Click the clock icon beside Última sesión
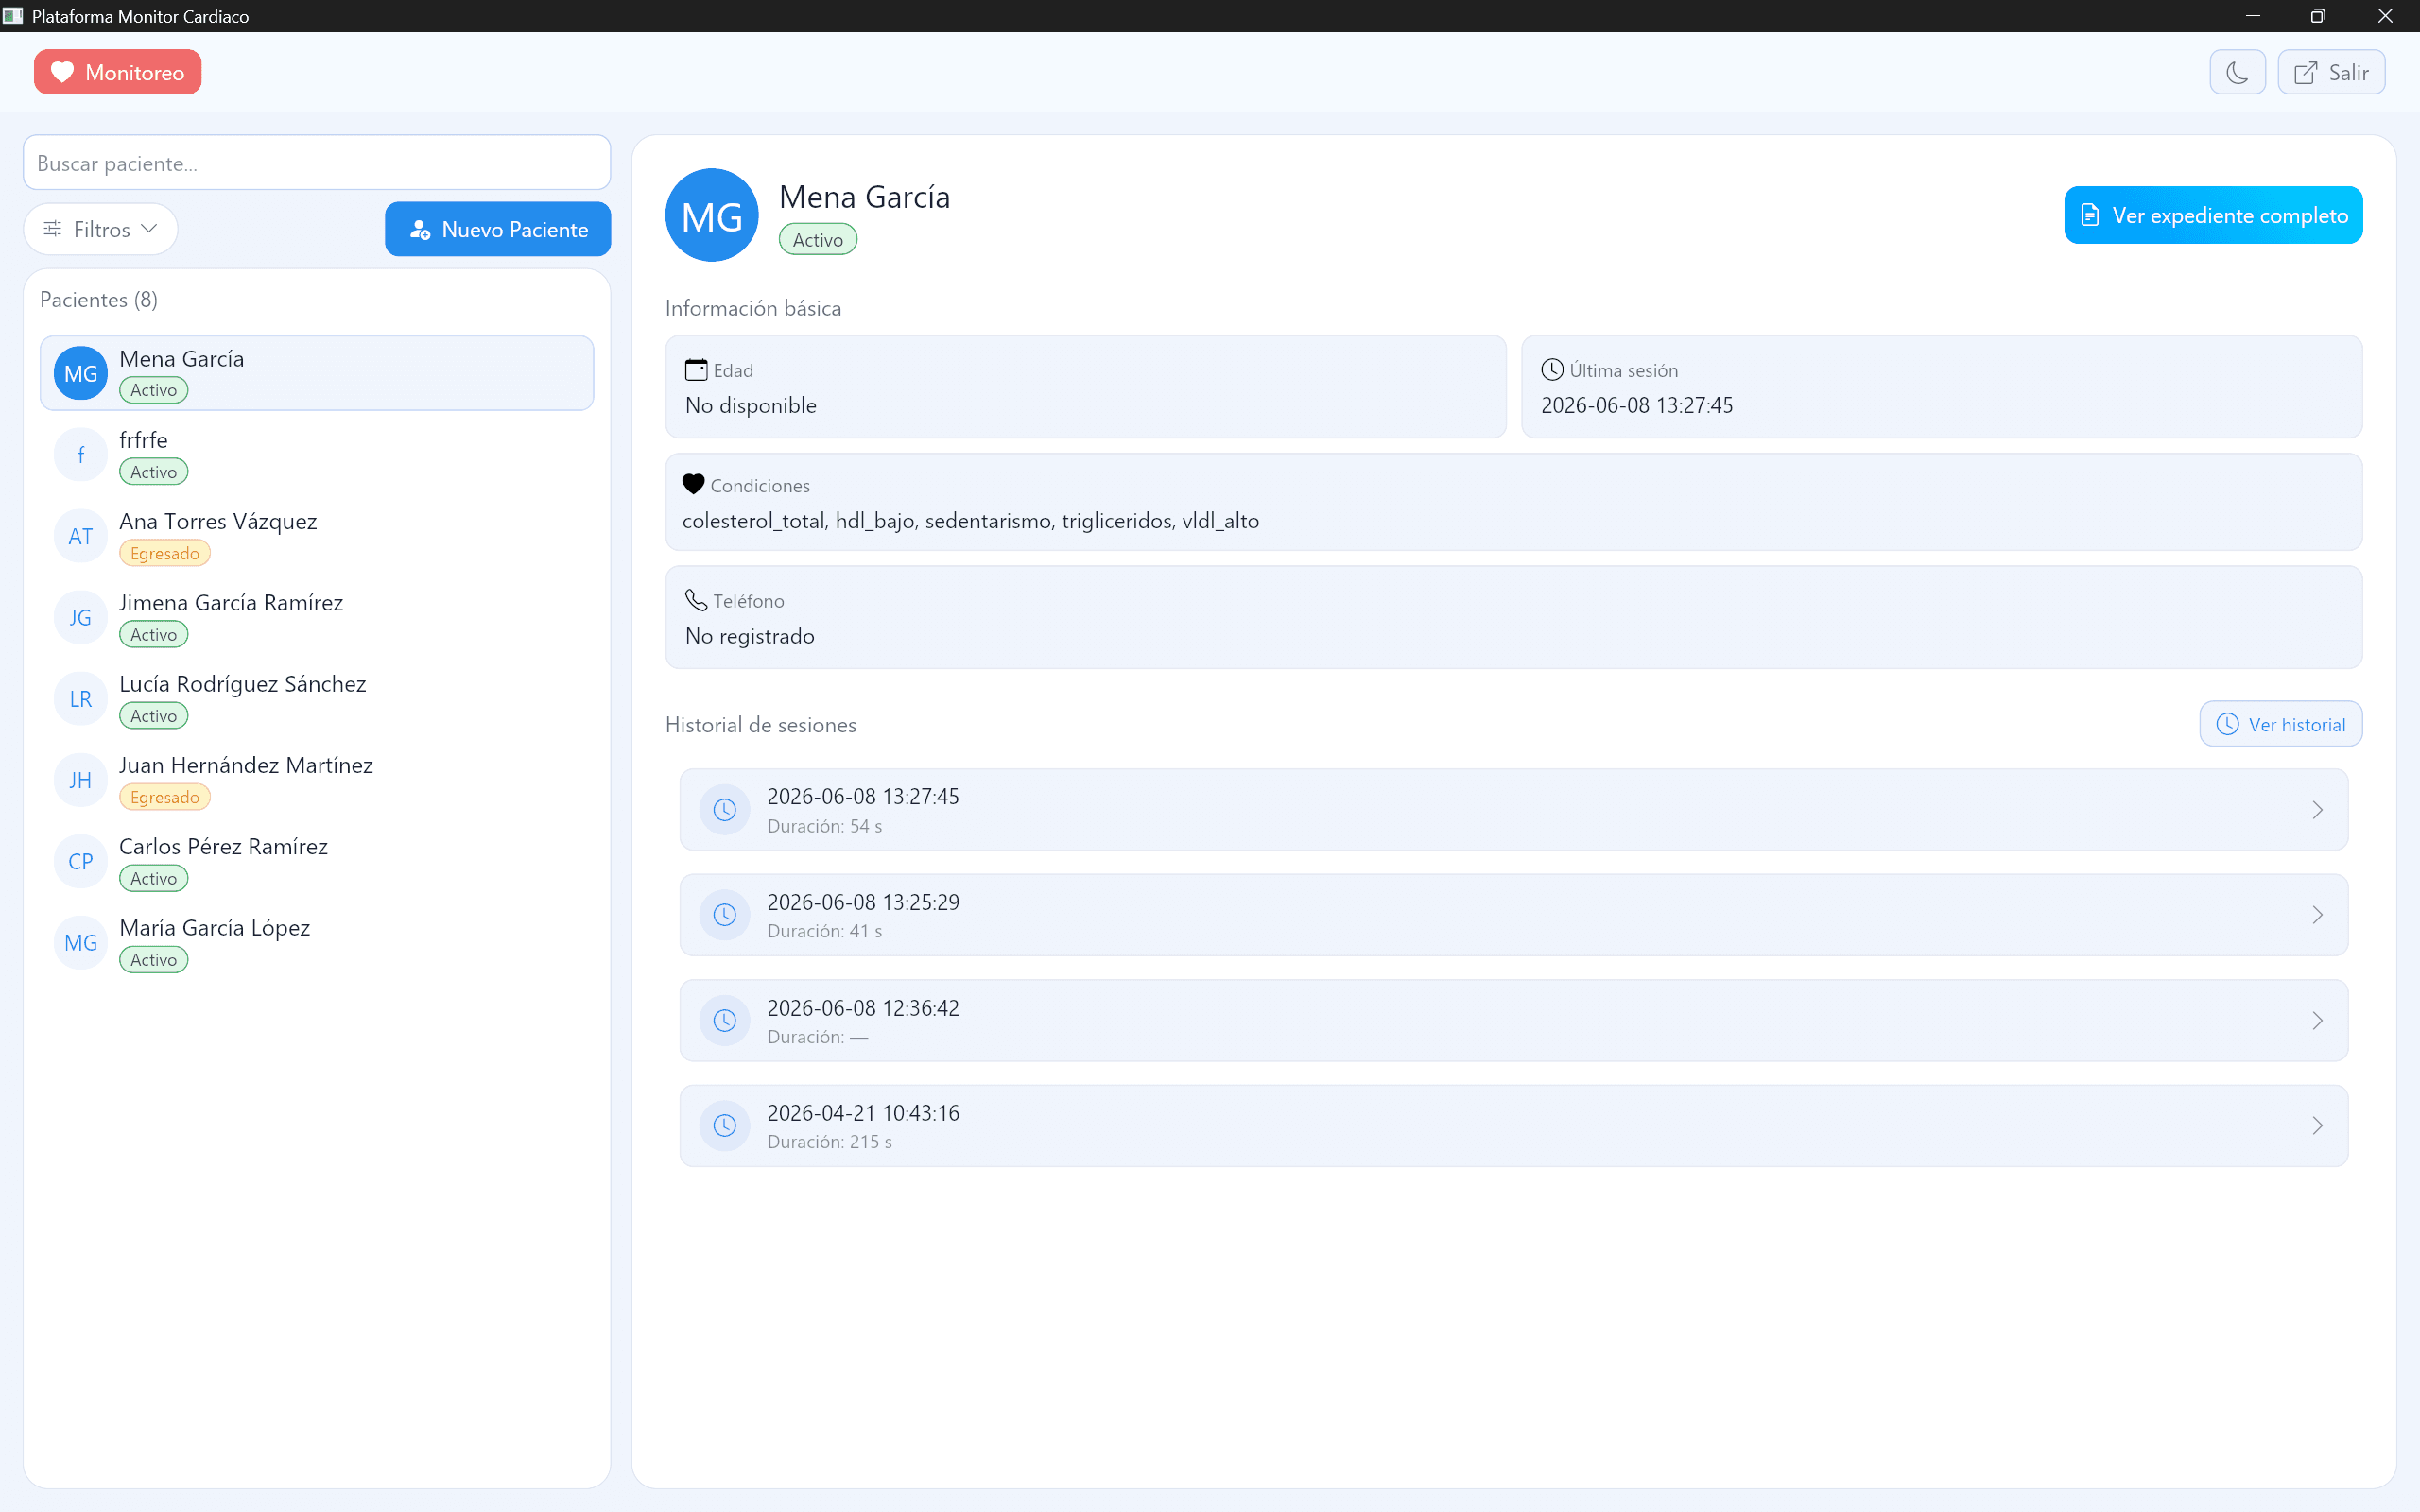 tap(1552, 370)
